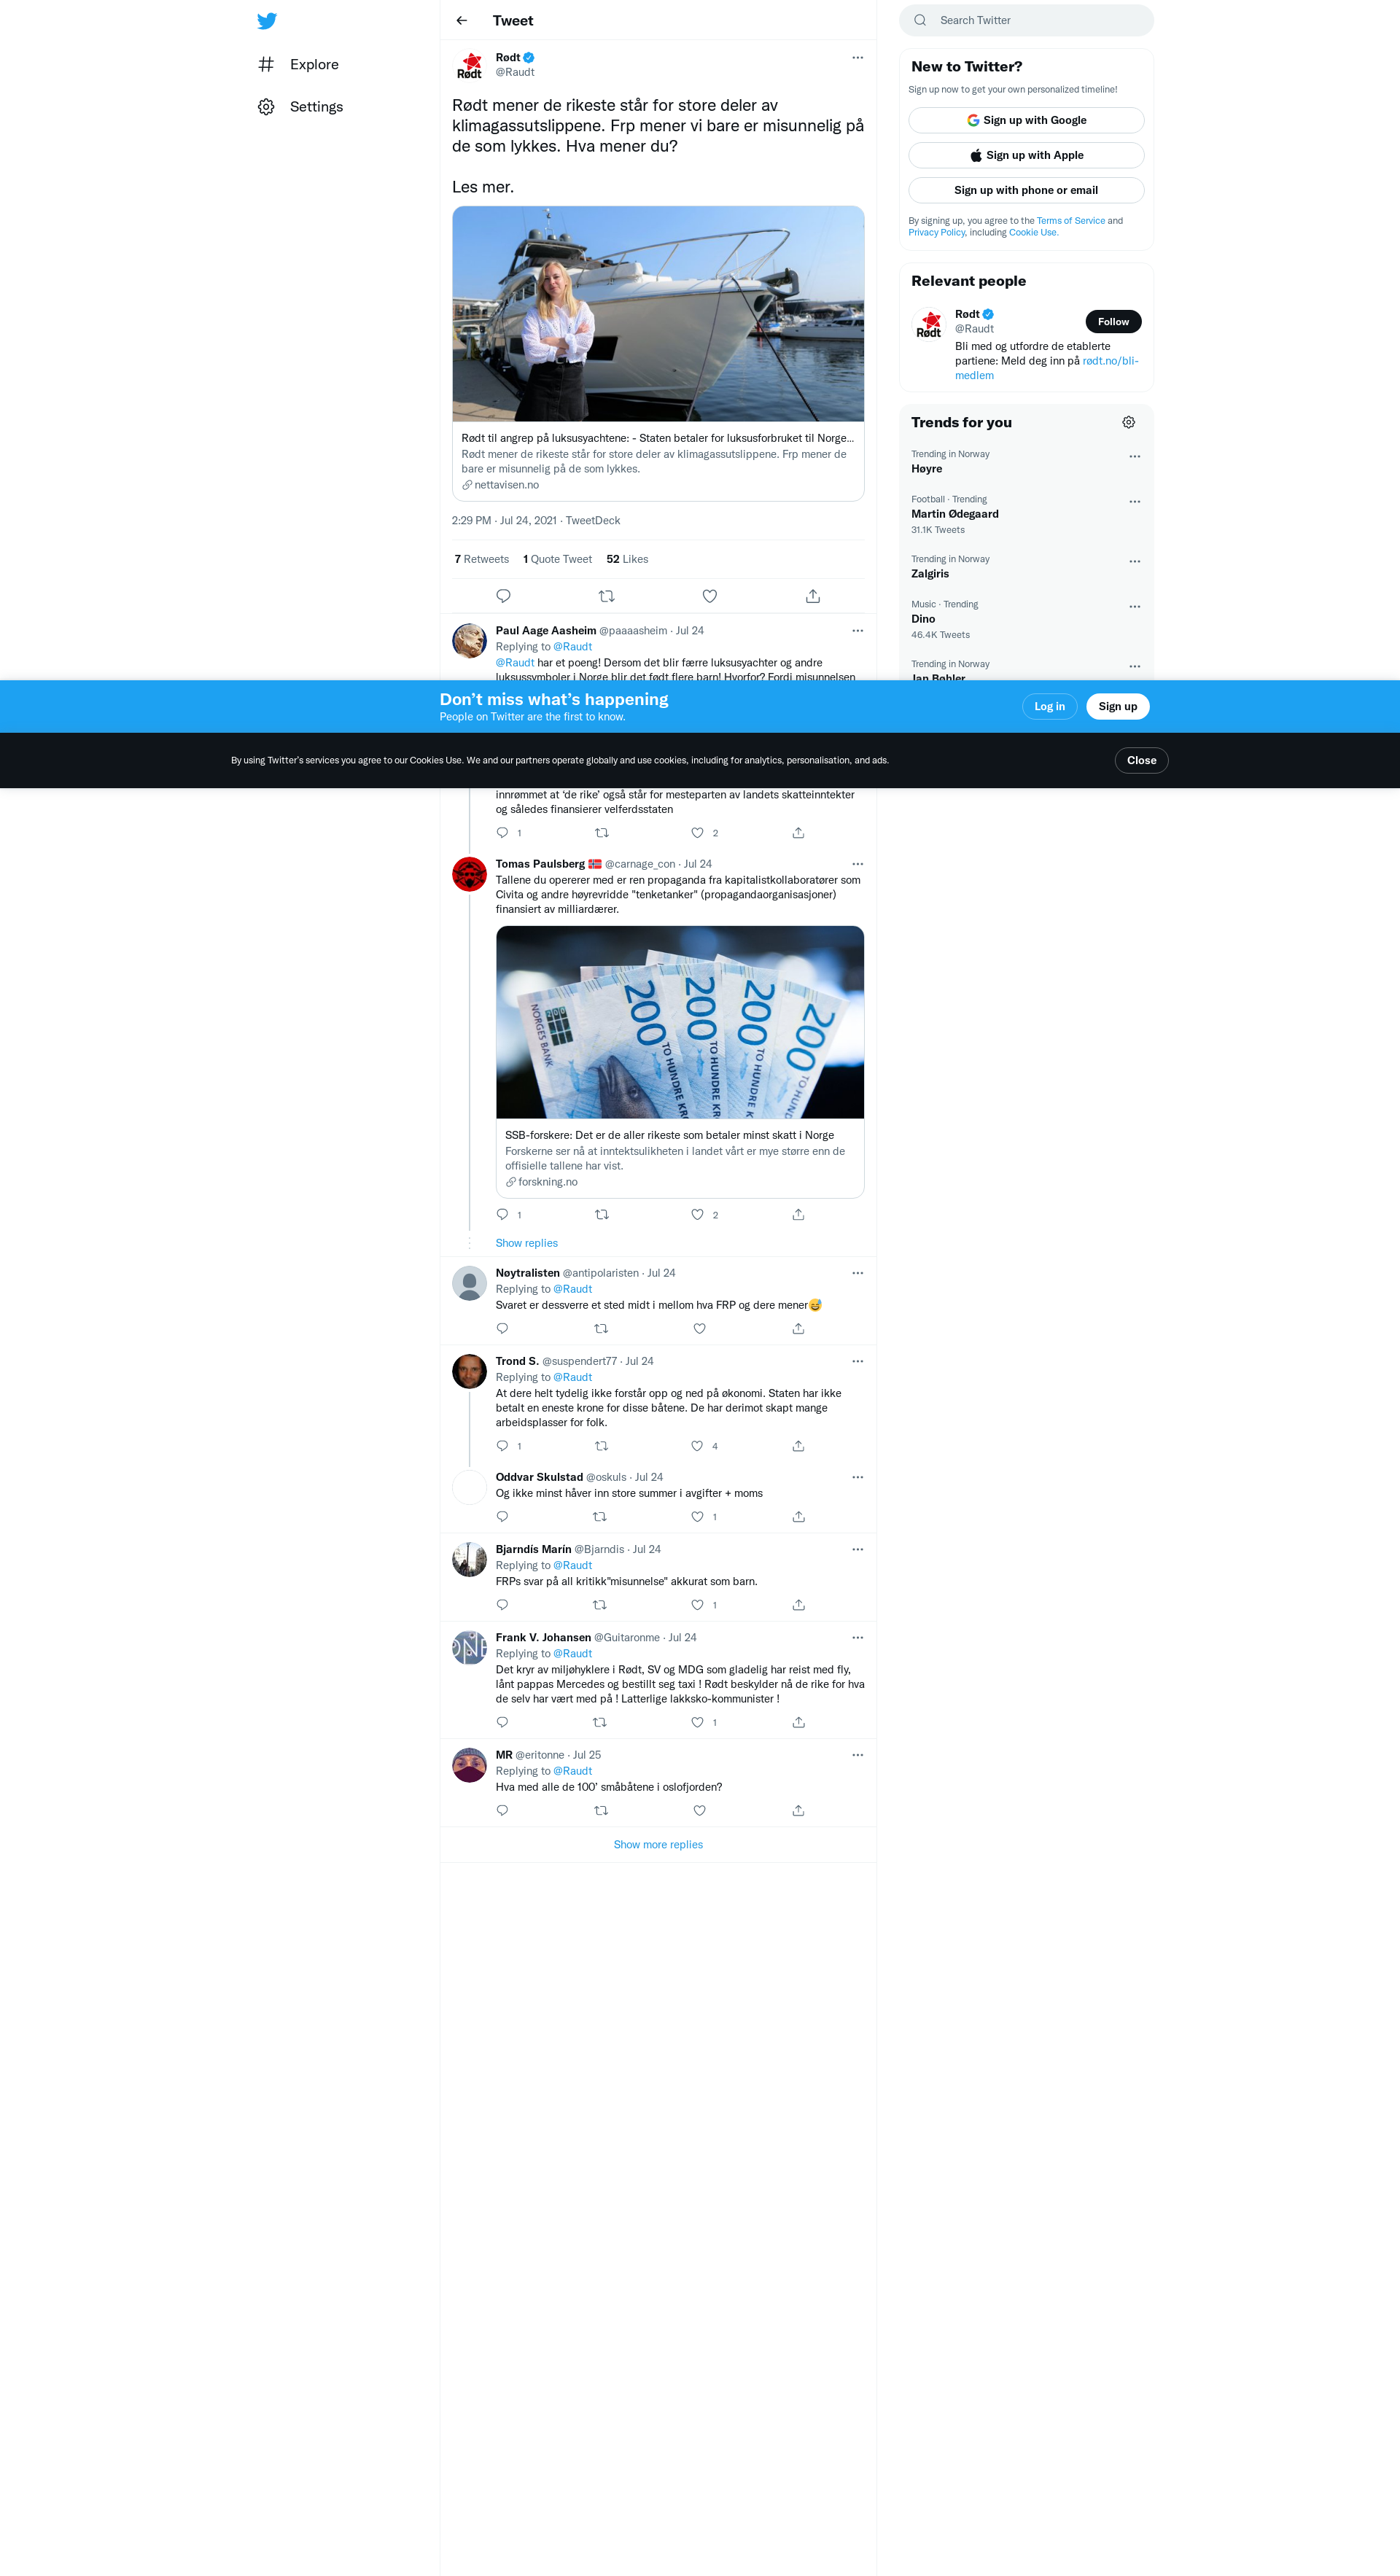
Task: Share Trond S.'s tweet
Action: (x=798, y=1446)
